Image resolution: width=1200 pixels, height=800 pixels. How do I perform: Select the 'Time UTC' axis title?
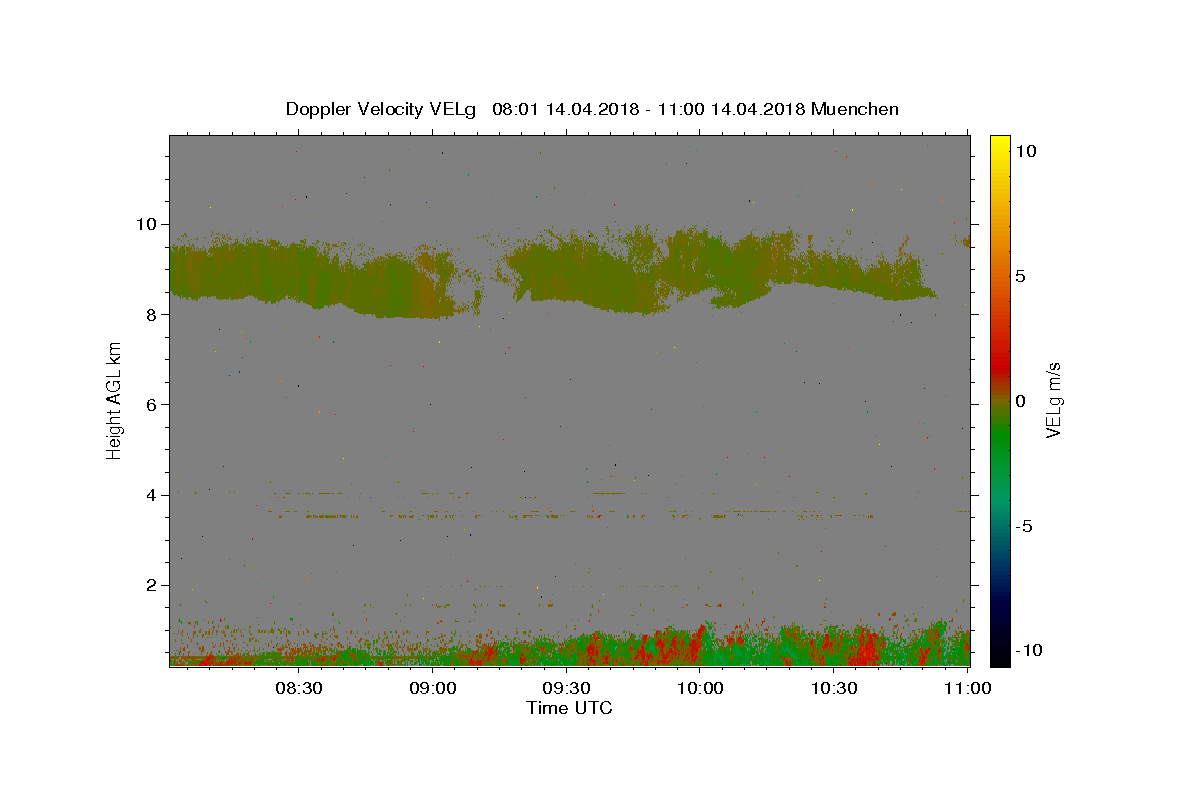[569, 708]
